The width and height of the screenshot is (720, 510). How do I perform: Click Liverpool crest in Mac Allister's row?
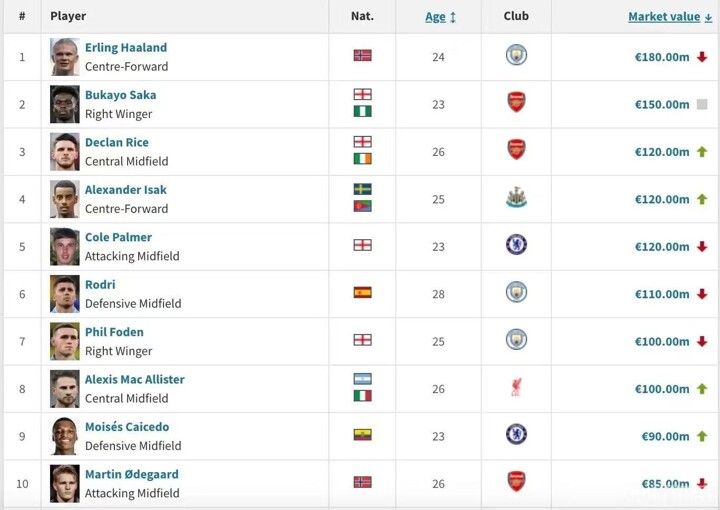coord(516,387)
